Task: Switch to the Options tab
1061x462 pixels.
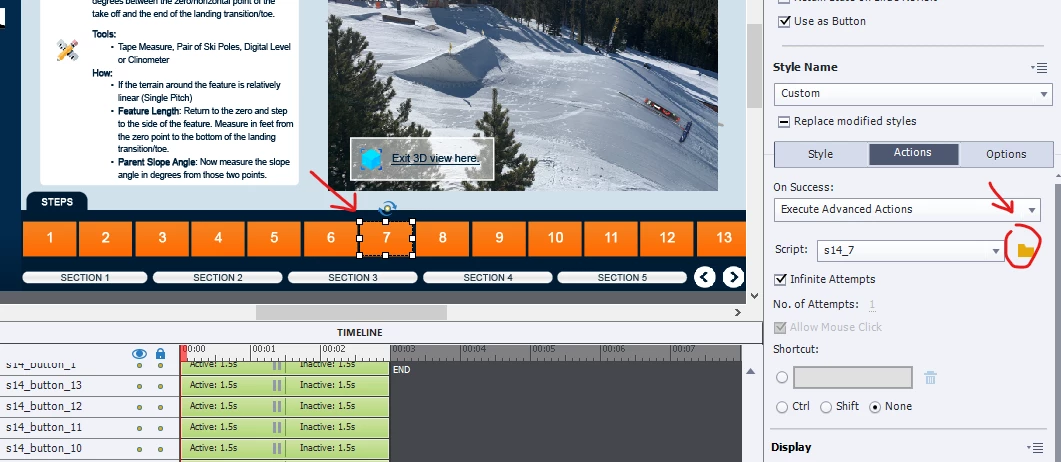Action: coord(1006,154)
